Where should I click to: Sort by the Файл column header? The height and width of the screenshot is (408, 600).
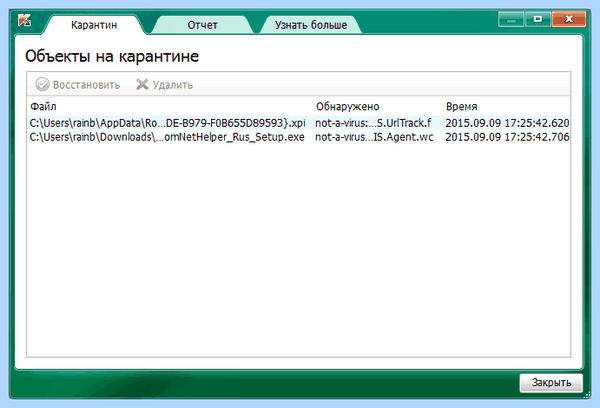(x=43, y=106)
